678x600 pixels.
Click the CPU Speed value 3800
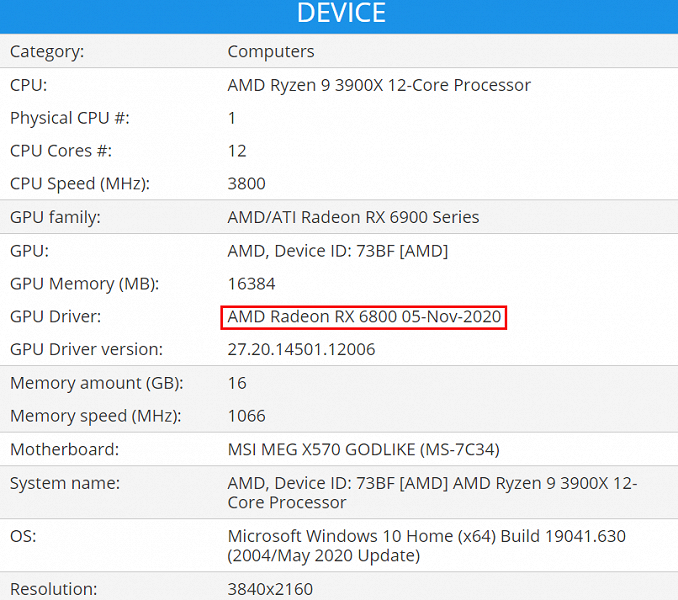coord(246,184)
